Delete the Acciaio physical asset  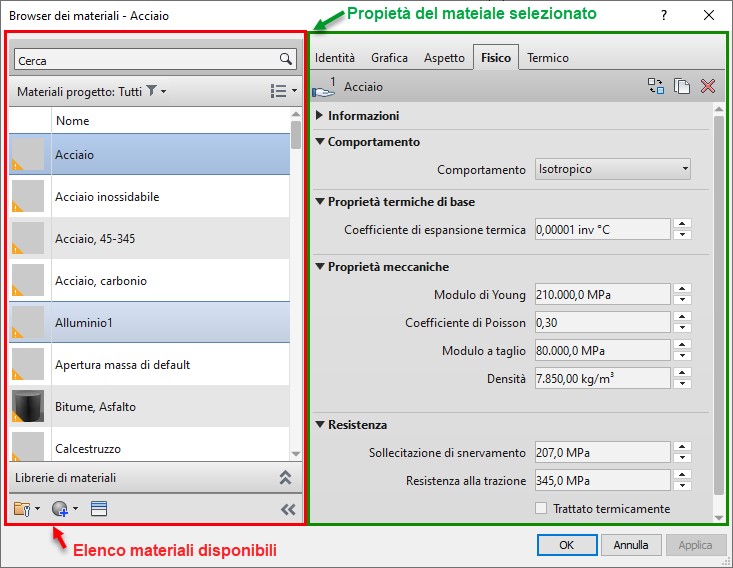click(708, 86)
